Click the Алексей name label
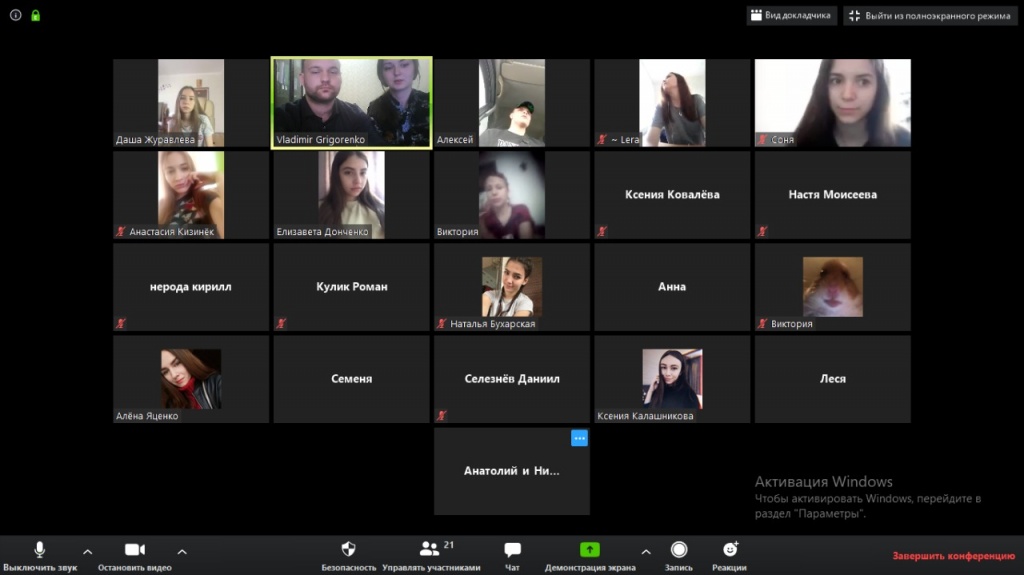Image resolution: width=1024 pixels, height=575 pixels. (x=455, y=140)
